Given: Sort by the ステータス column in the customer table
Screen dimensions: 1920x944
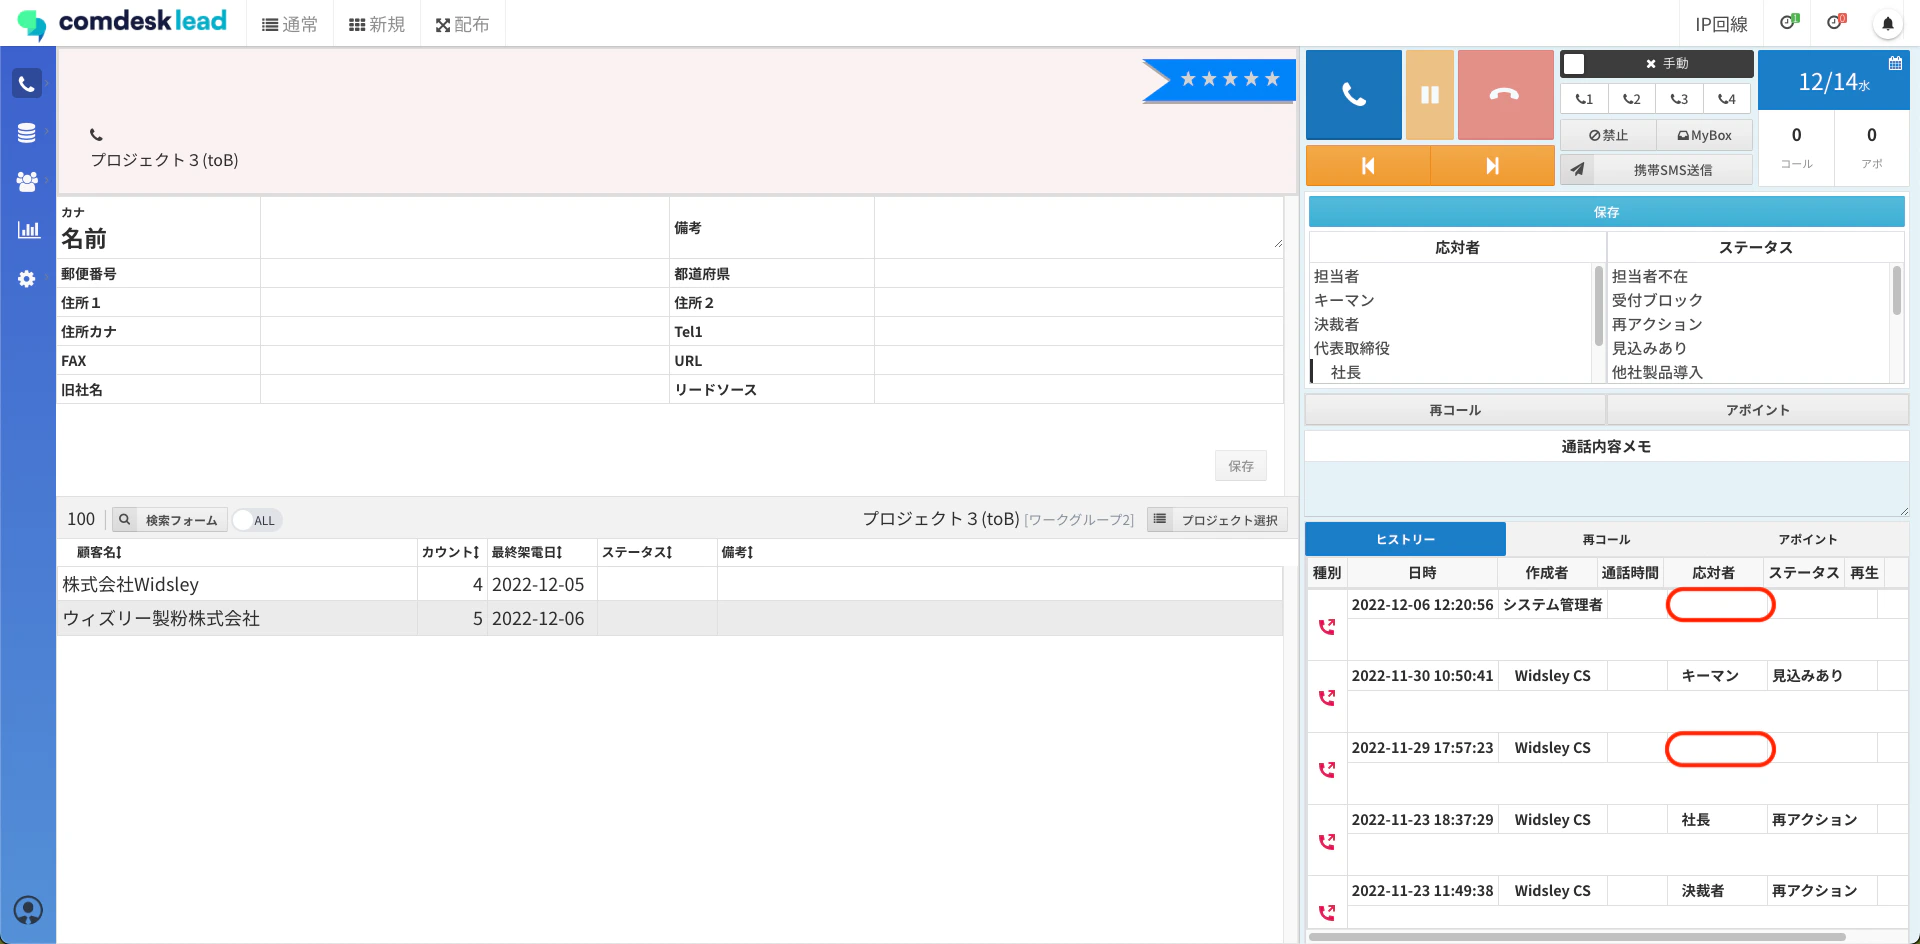Looking at the screenshot, I should (x=637, y=552).
